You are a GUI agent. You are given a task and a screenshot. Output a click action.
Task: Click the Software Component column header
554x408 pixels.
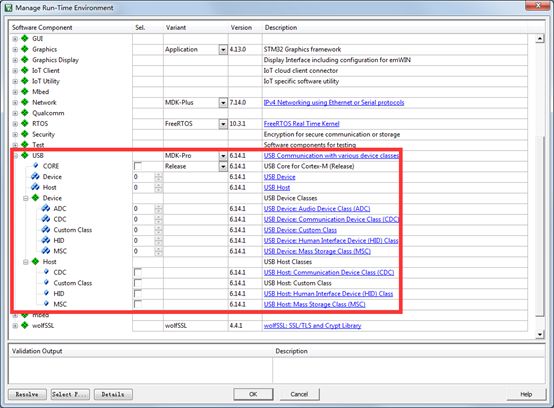tap(42, 28)
